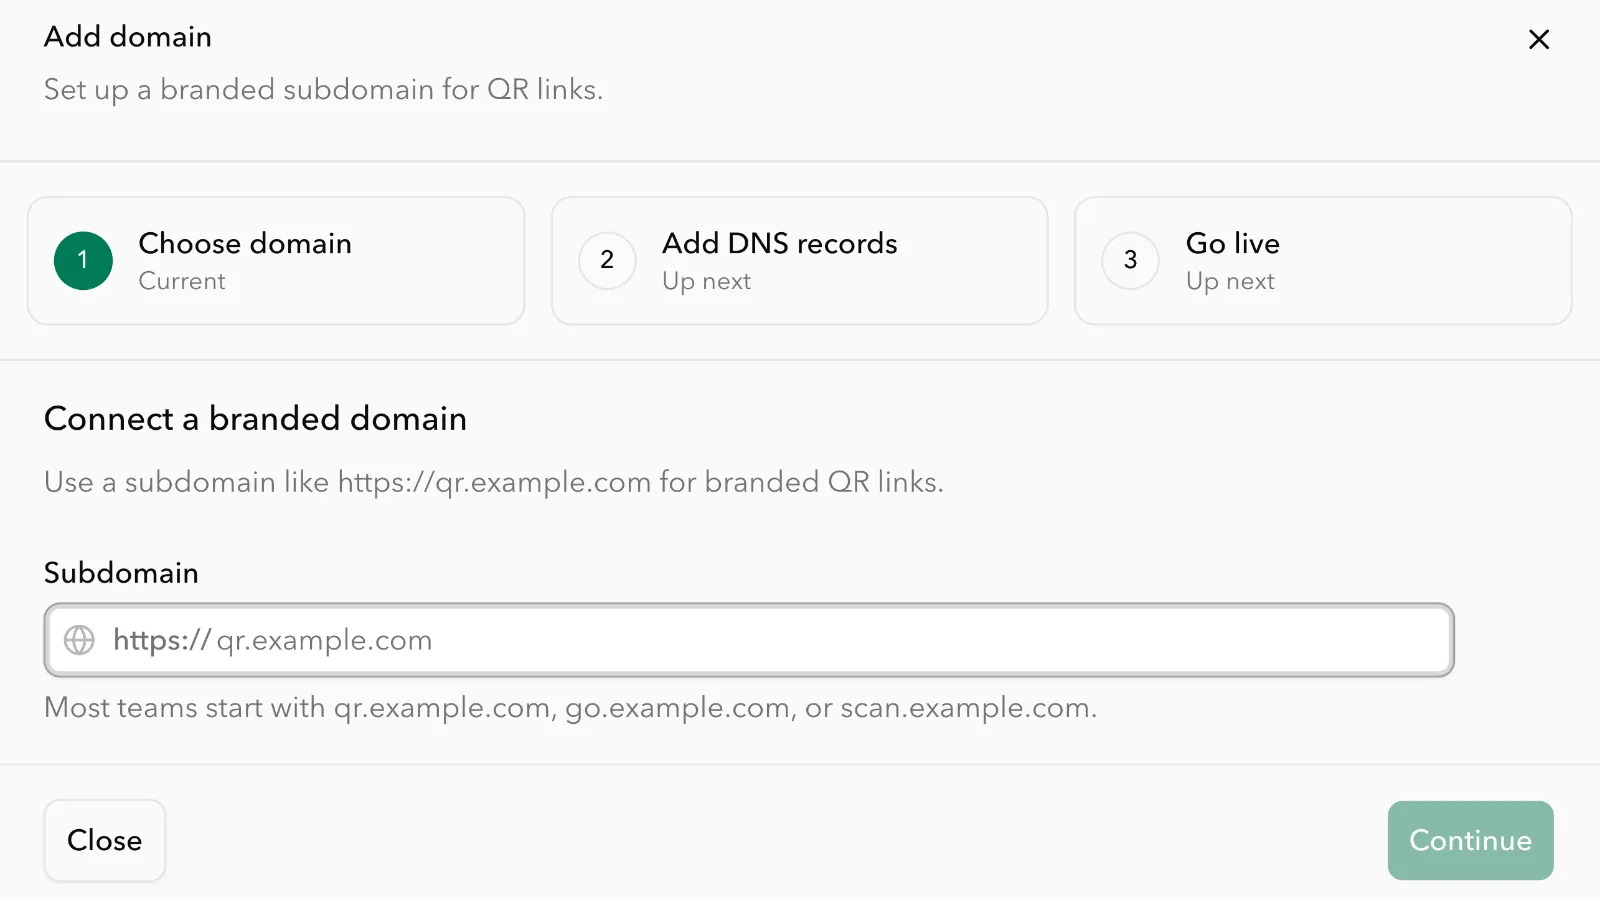The width and height of the screenshot is (1600, 900).
Task: Click the green step 1 circle
Action: coord(83,260)
